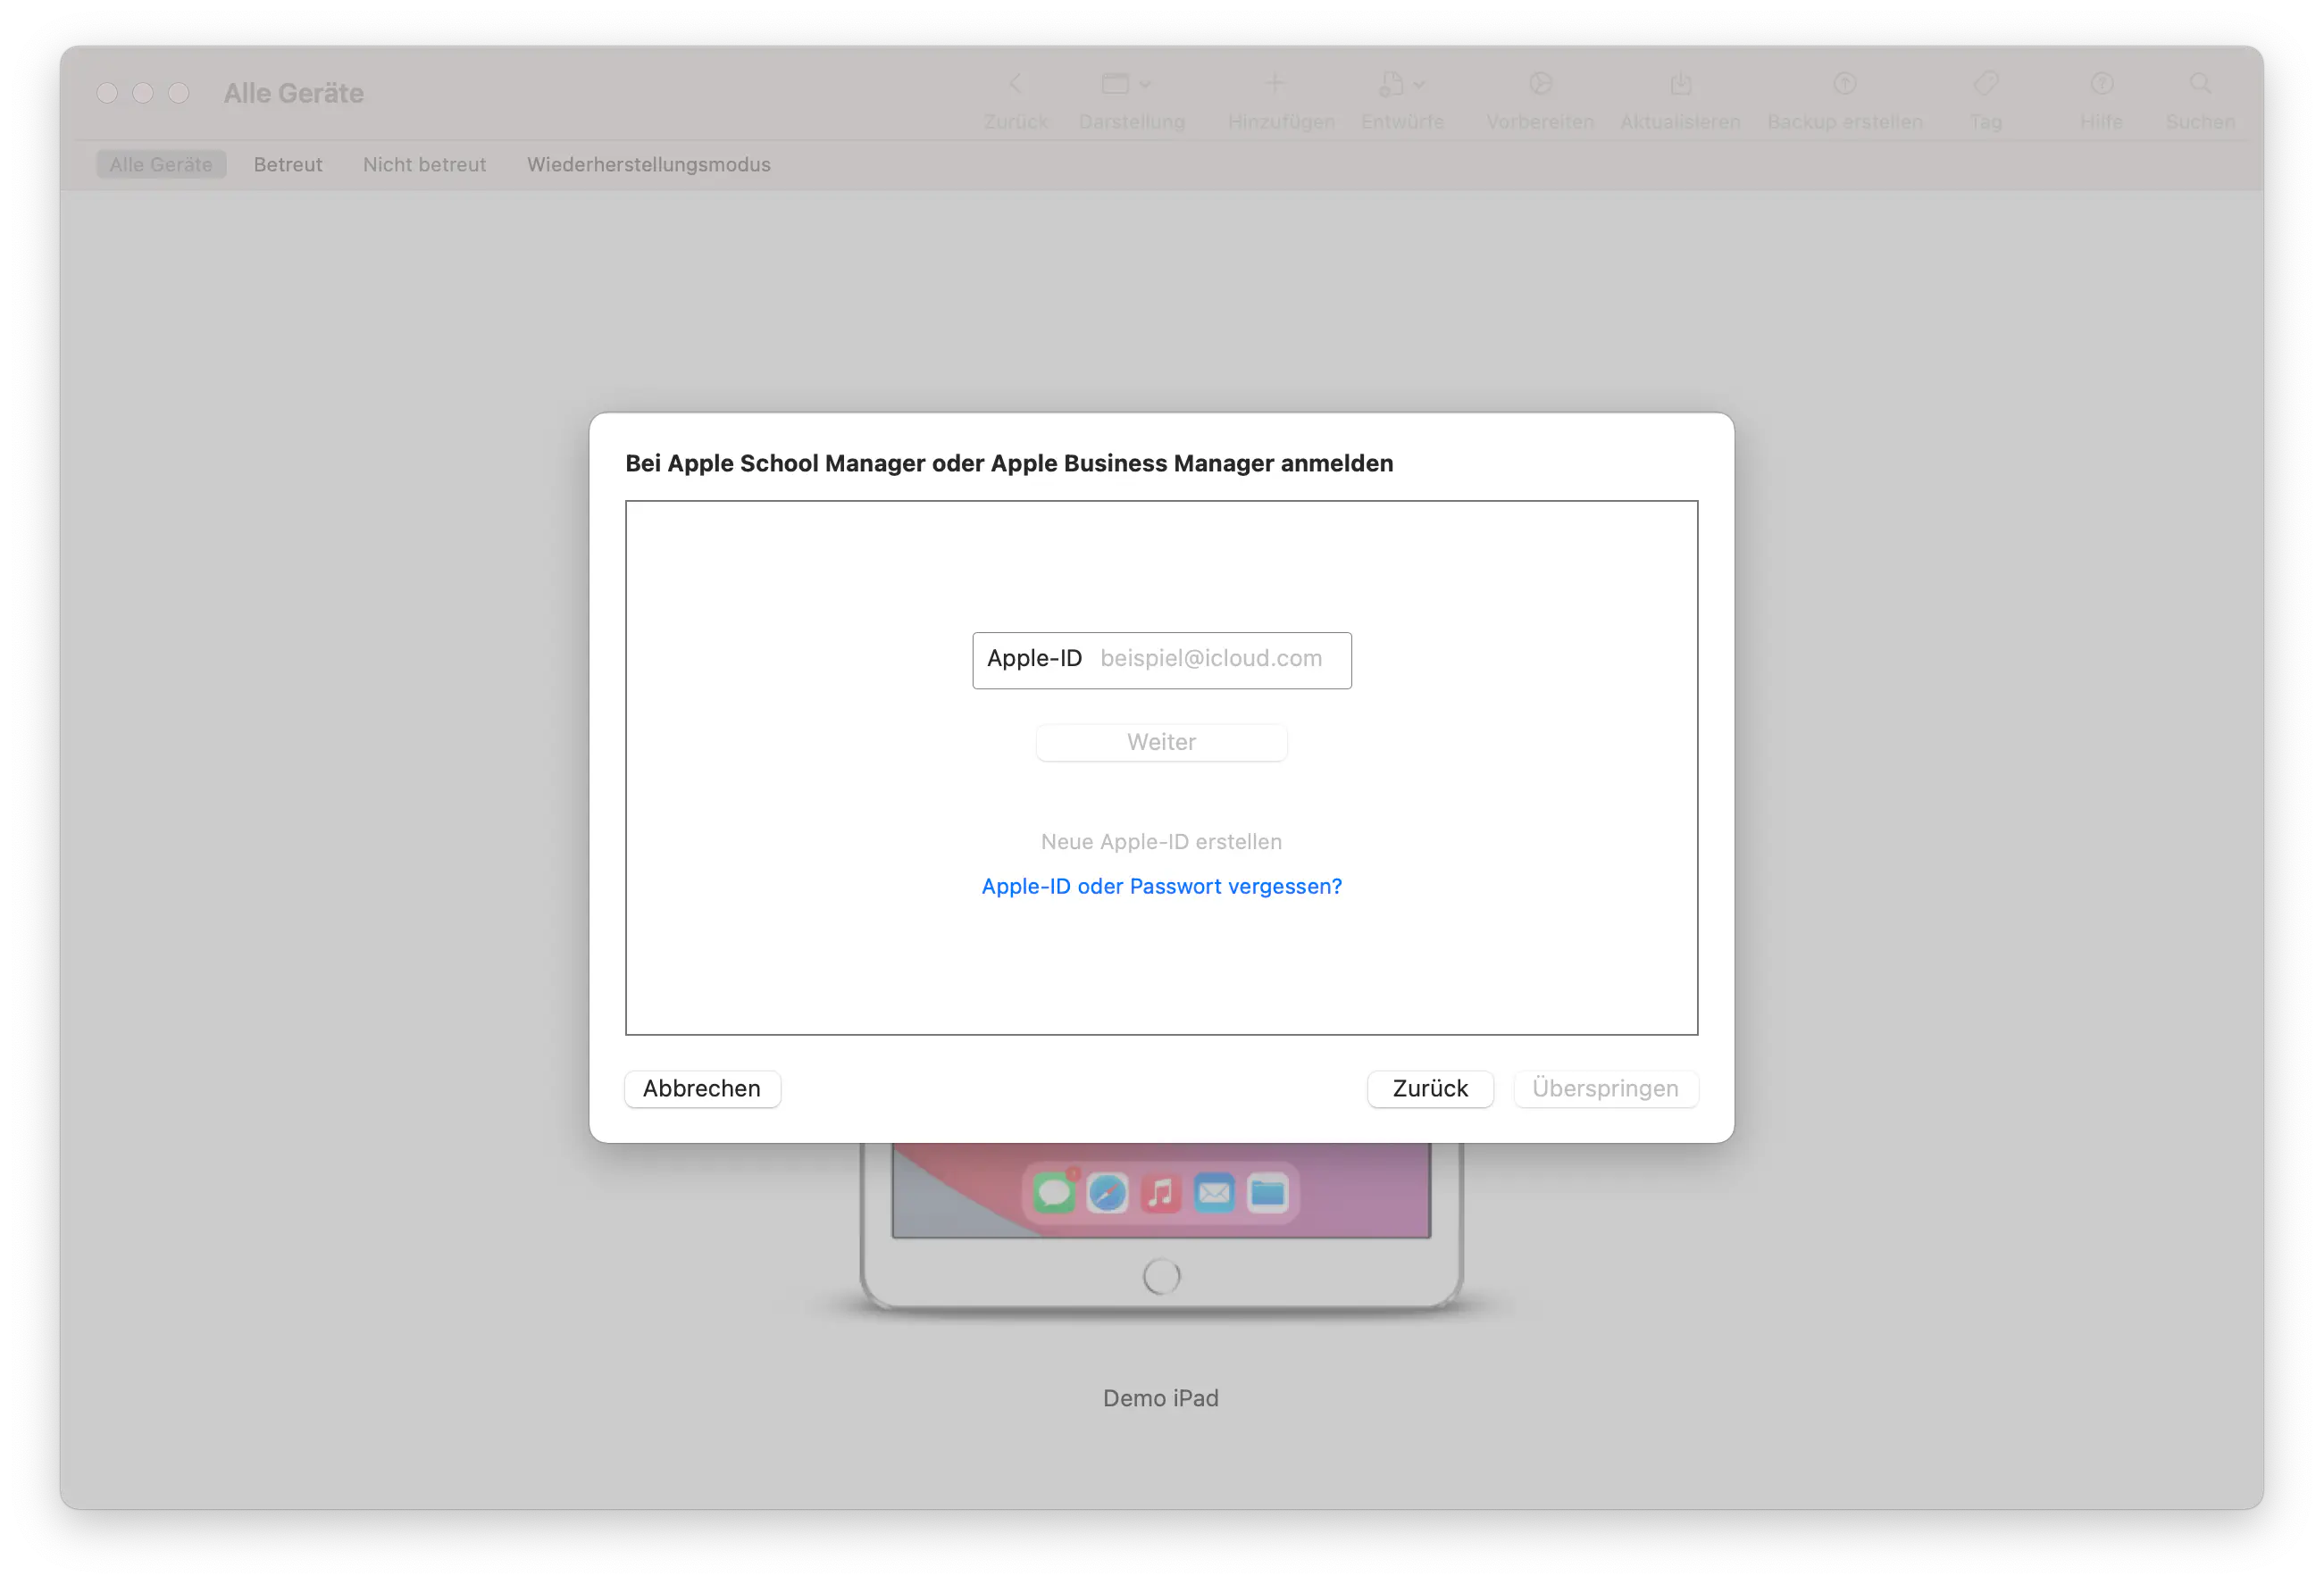Open Apple-ID oder Passwort vergessen link
Image resolution: width=2324 pixels, height=1584 pixels.
click(1161, 886)
